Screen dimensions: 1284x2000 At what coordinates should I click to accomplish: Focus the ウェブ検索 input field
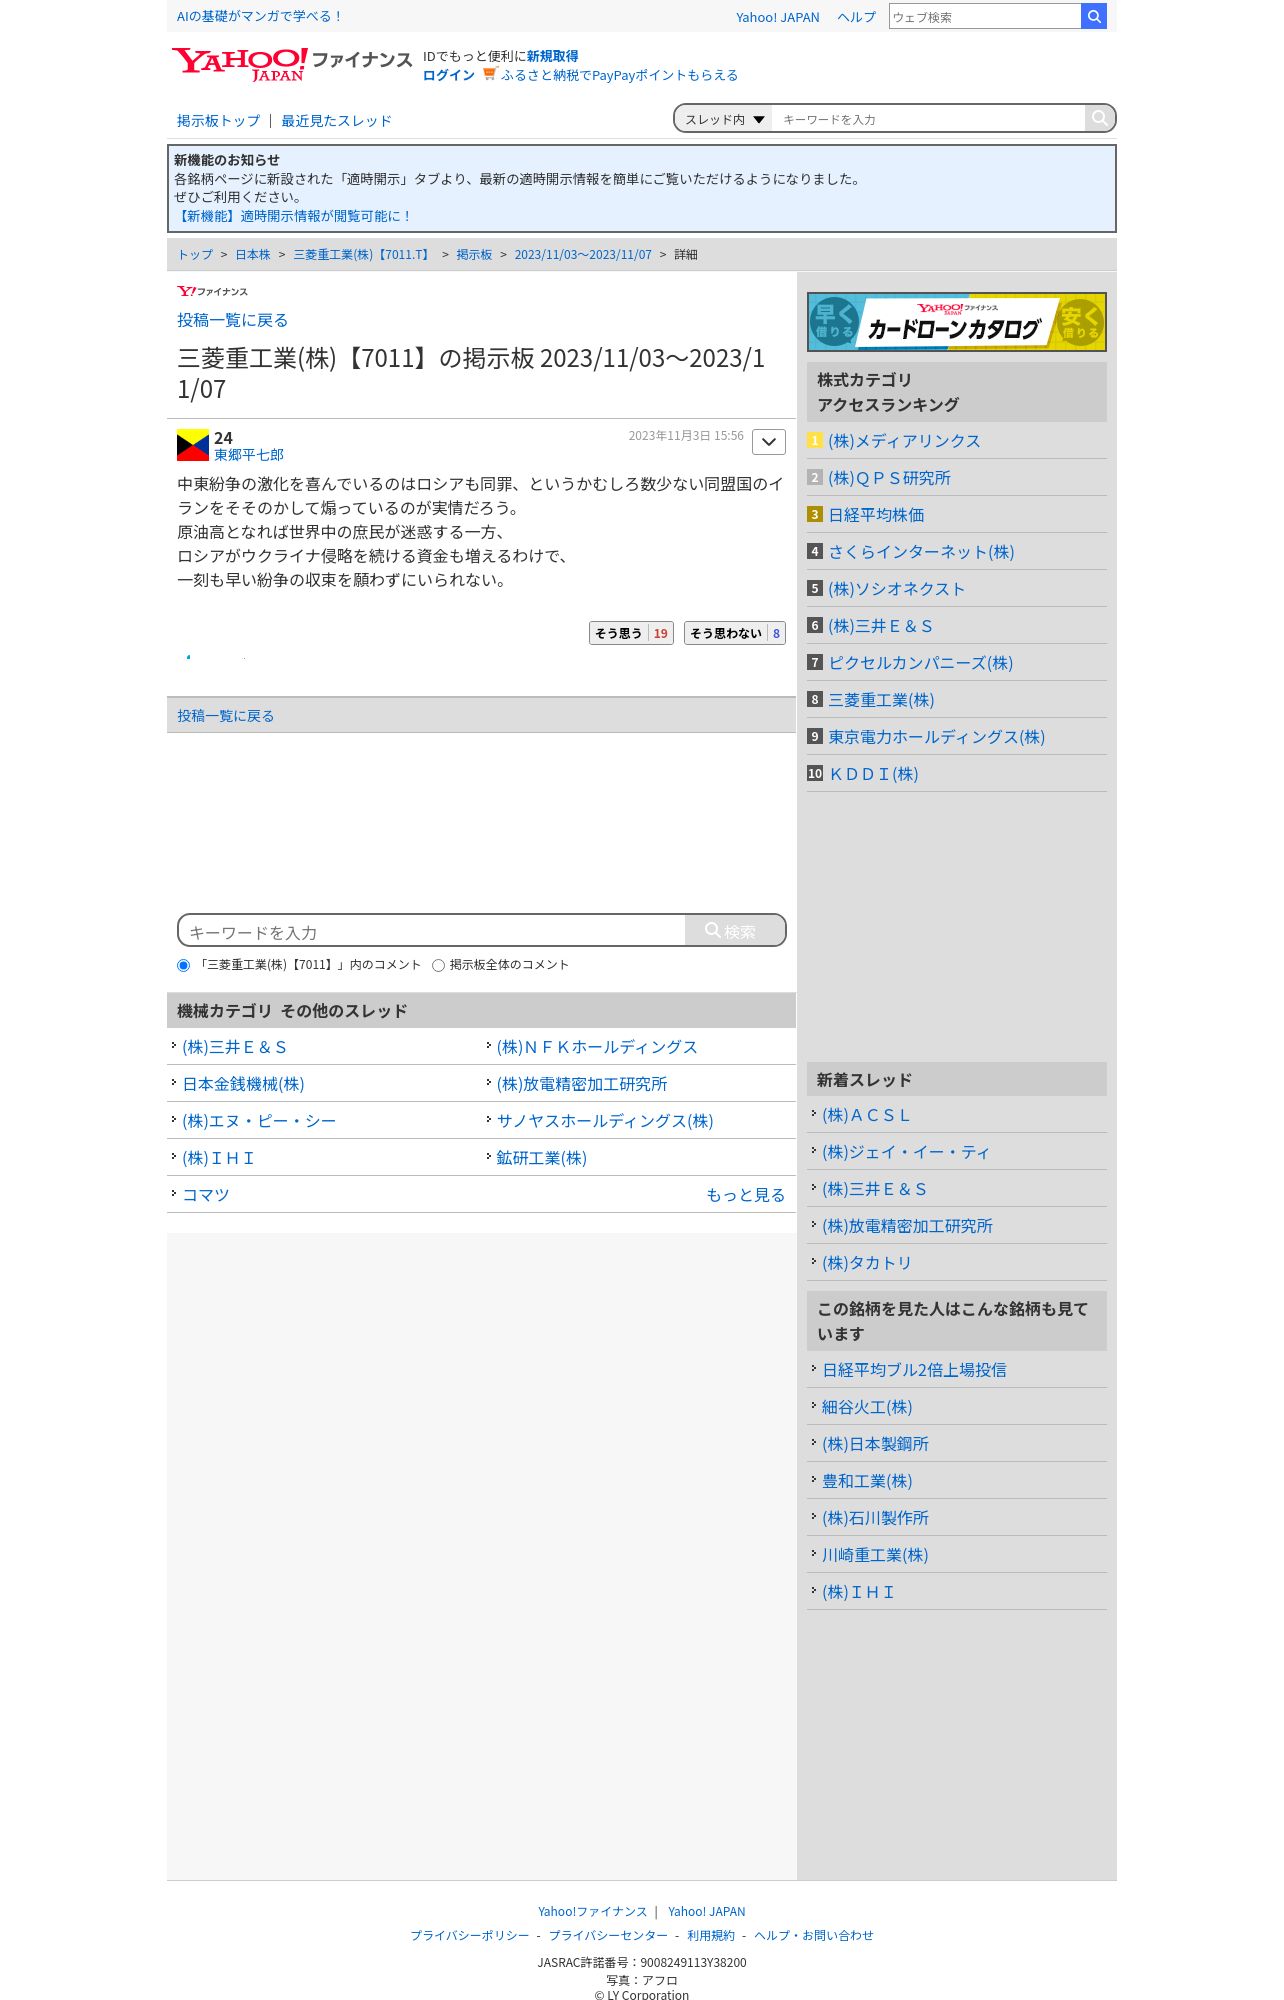click(x=985, y=17)
